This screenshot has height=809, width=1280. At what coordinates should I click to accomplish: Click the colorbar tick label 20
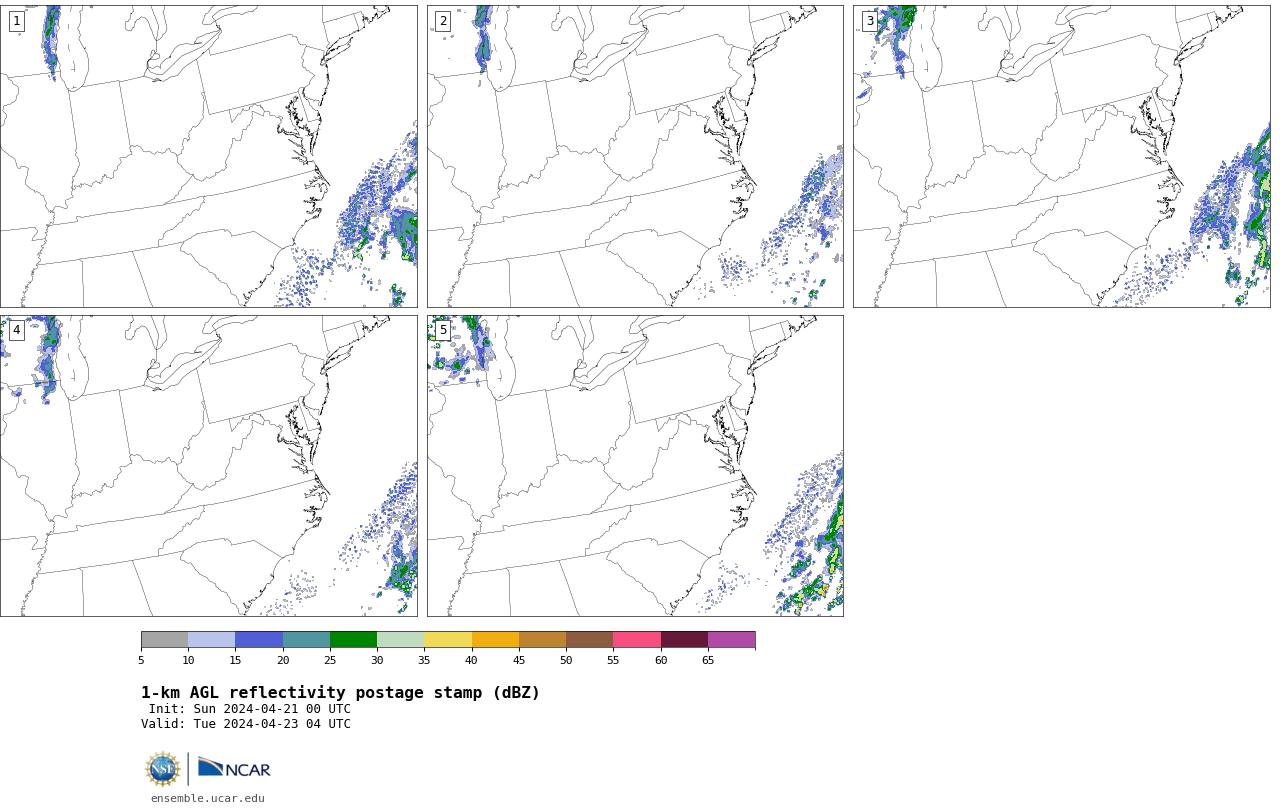283,660
